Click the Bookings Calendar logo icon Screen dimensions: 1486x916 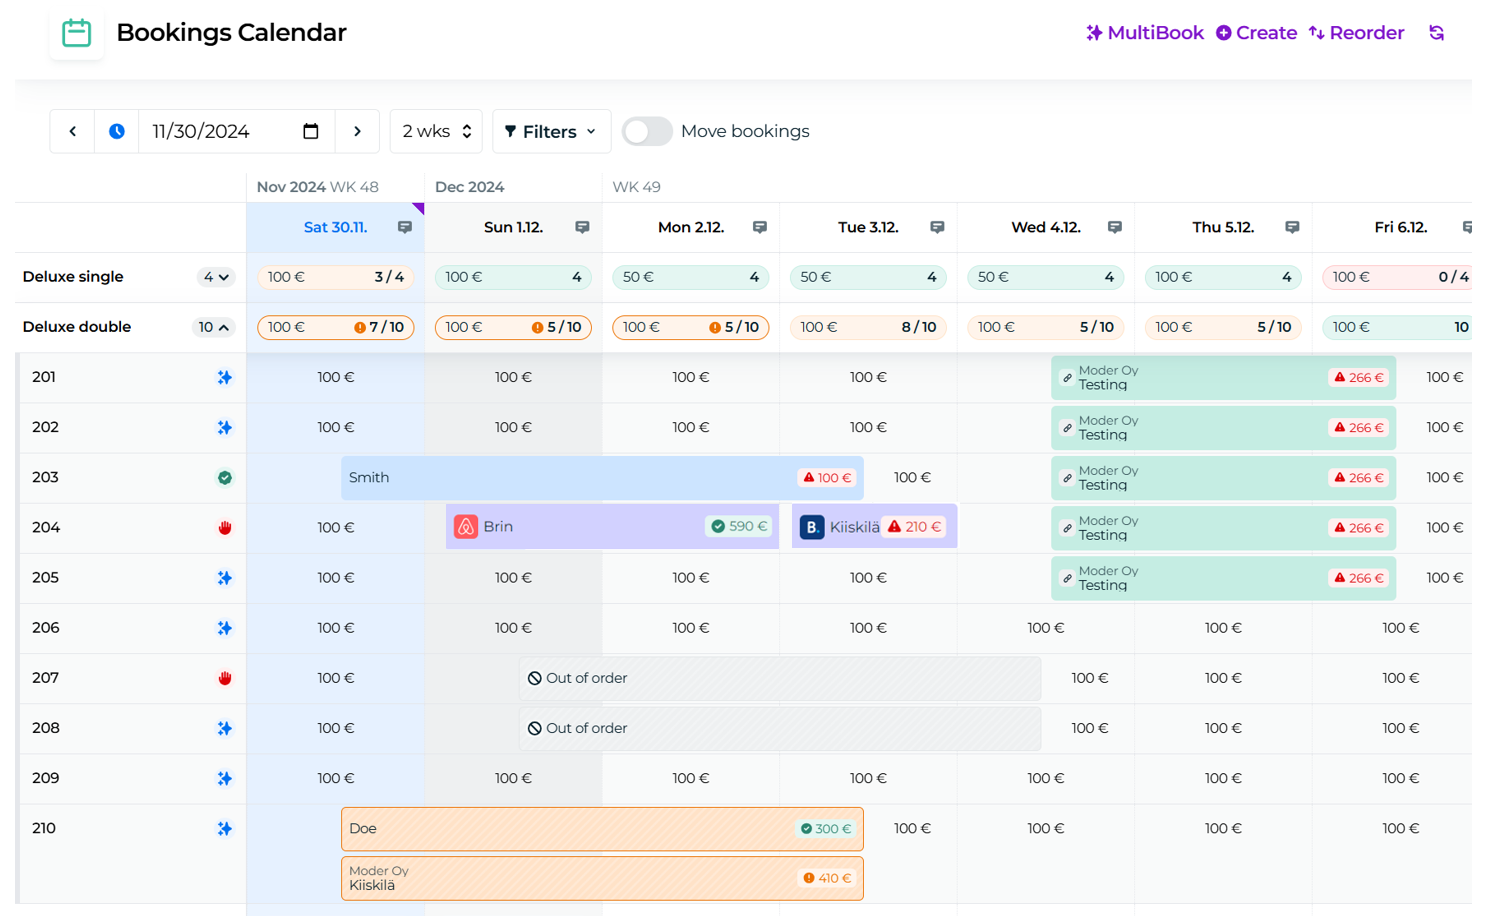(77, 33)
